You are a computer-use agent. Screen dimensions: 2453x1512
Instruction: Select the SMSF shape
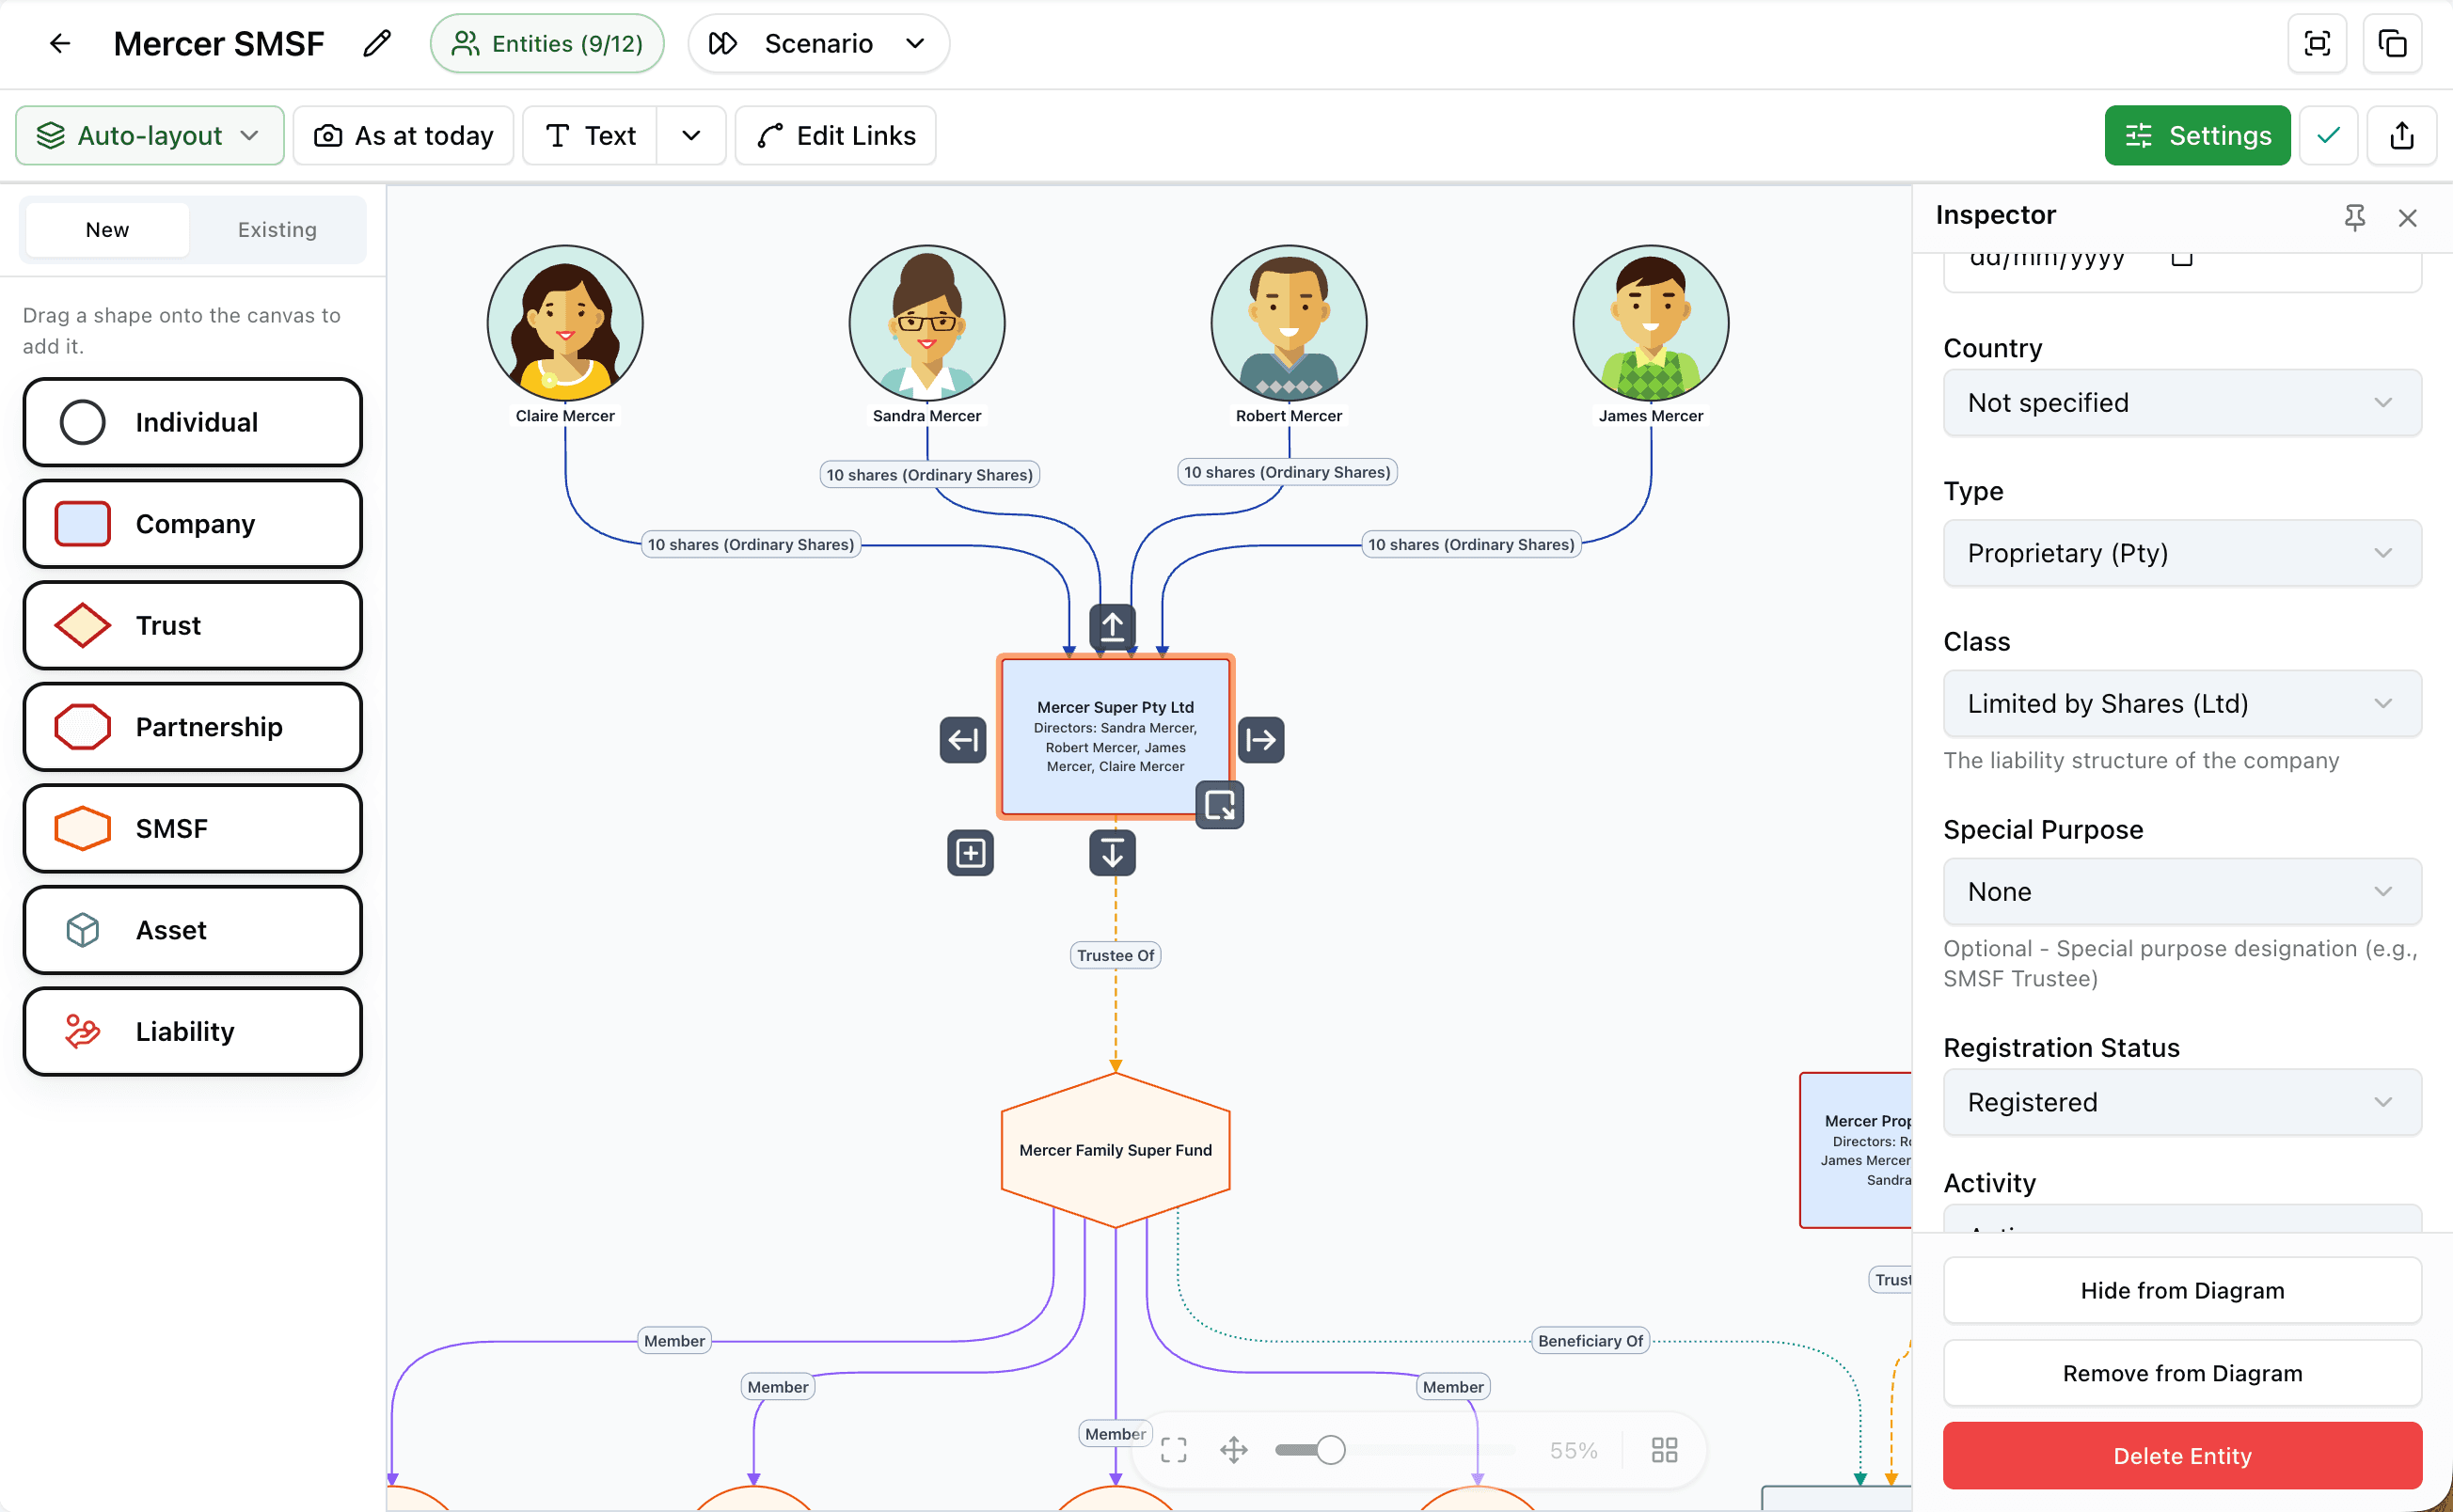(193, 828)
